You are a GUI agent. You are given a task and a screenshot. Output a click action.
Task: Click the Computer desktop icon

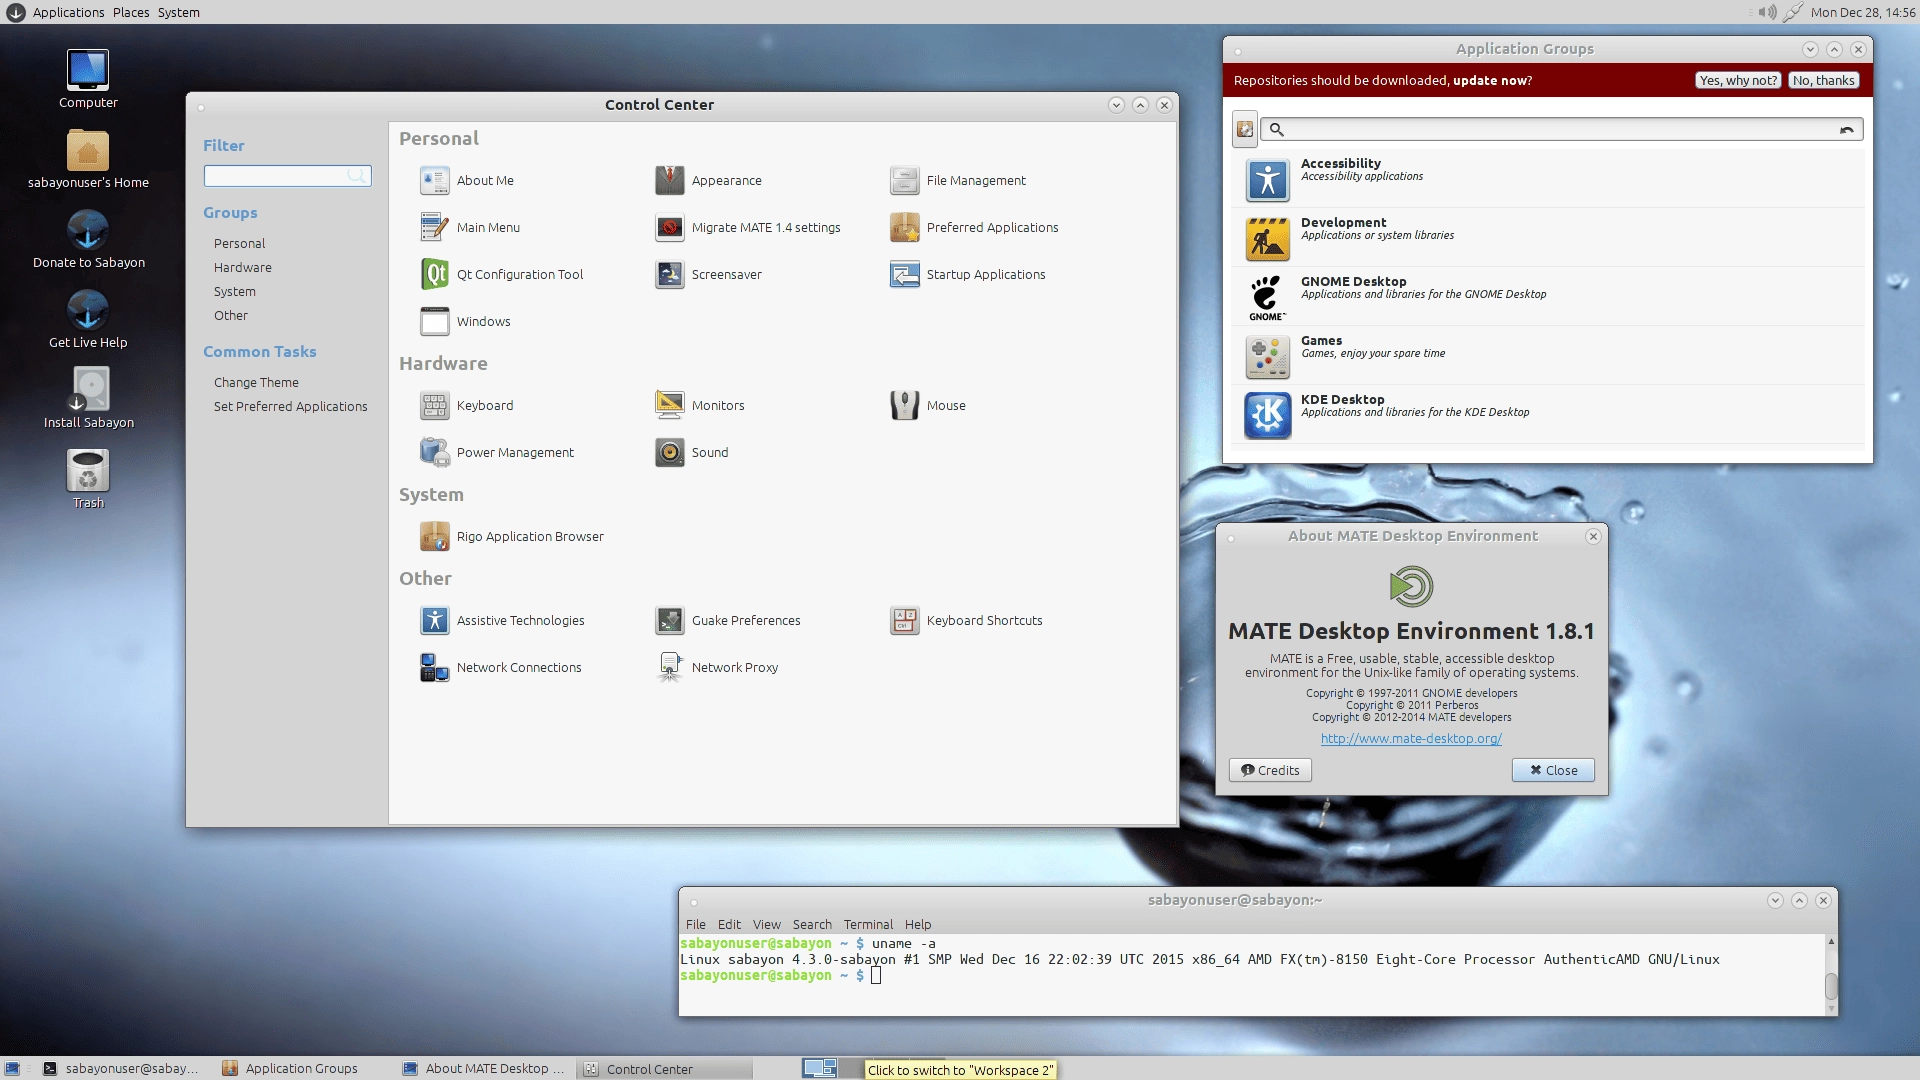pos(88,79)
